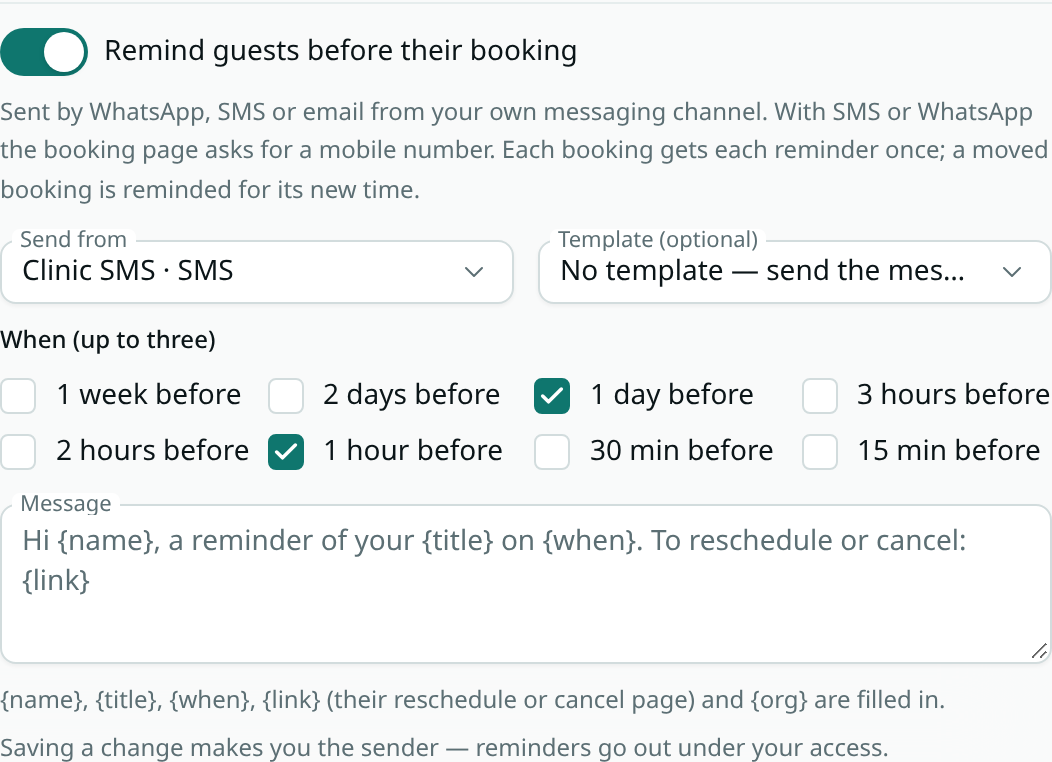Click the Send from dropdown chevron arrow
The width and height of the screenshot is (1052, 762).
474,272
